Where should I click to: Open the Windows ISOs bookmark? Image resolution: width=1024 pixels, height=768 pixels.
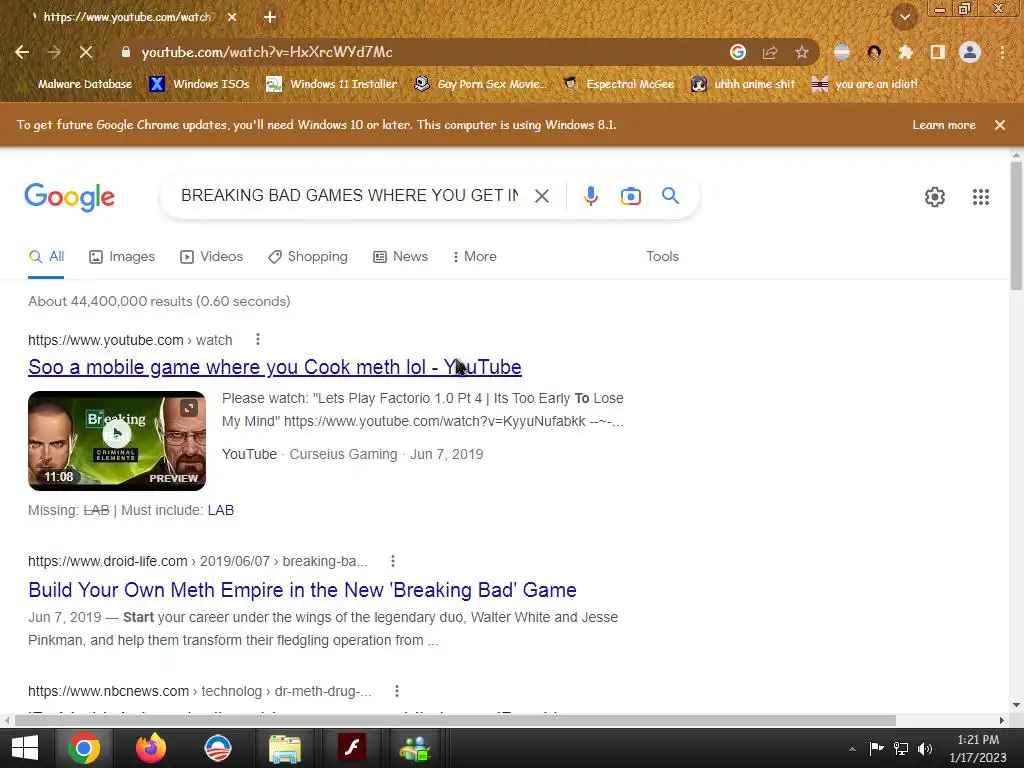click(200, 84)
